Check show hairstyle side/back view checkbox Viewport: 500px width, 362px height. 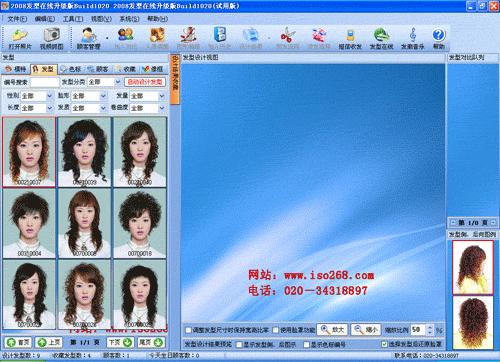click(x=239, y=344)
